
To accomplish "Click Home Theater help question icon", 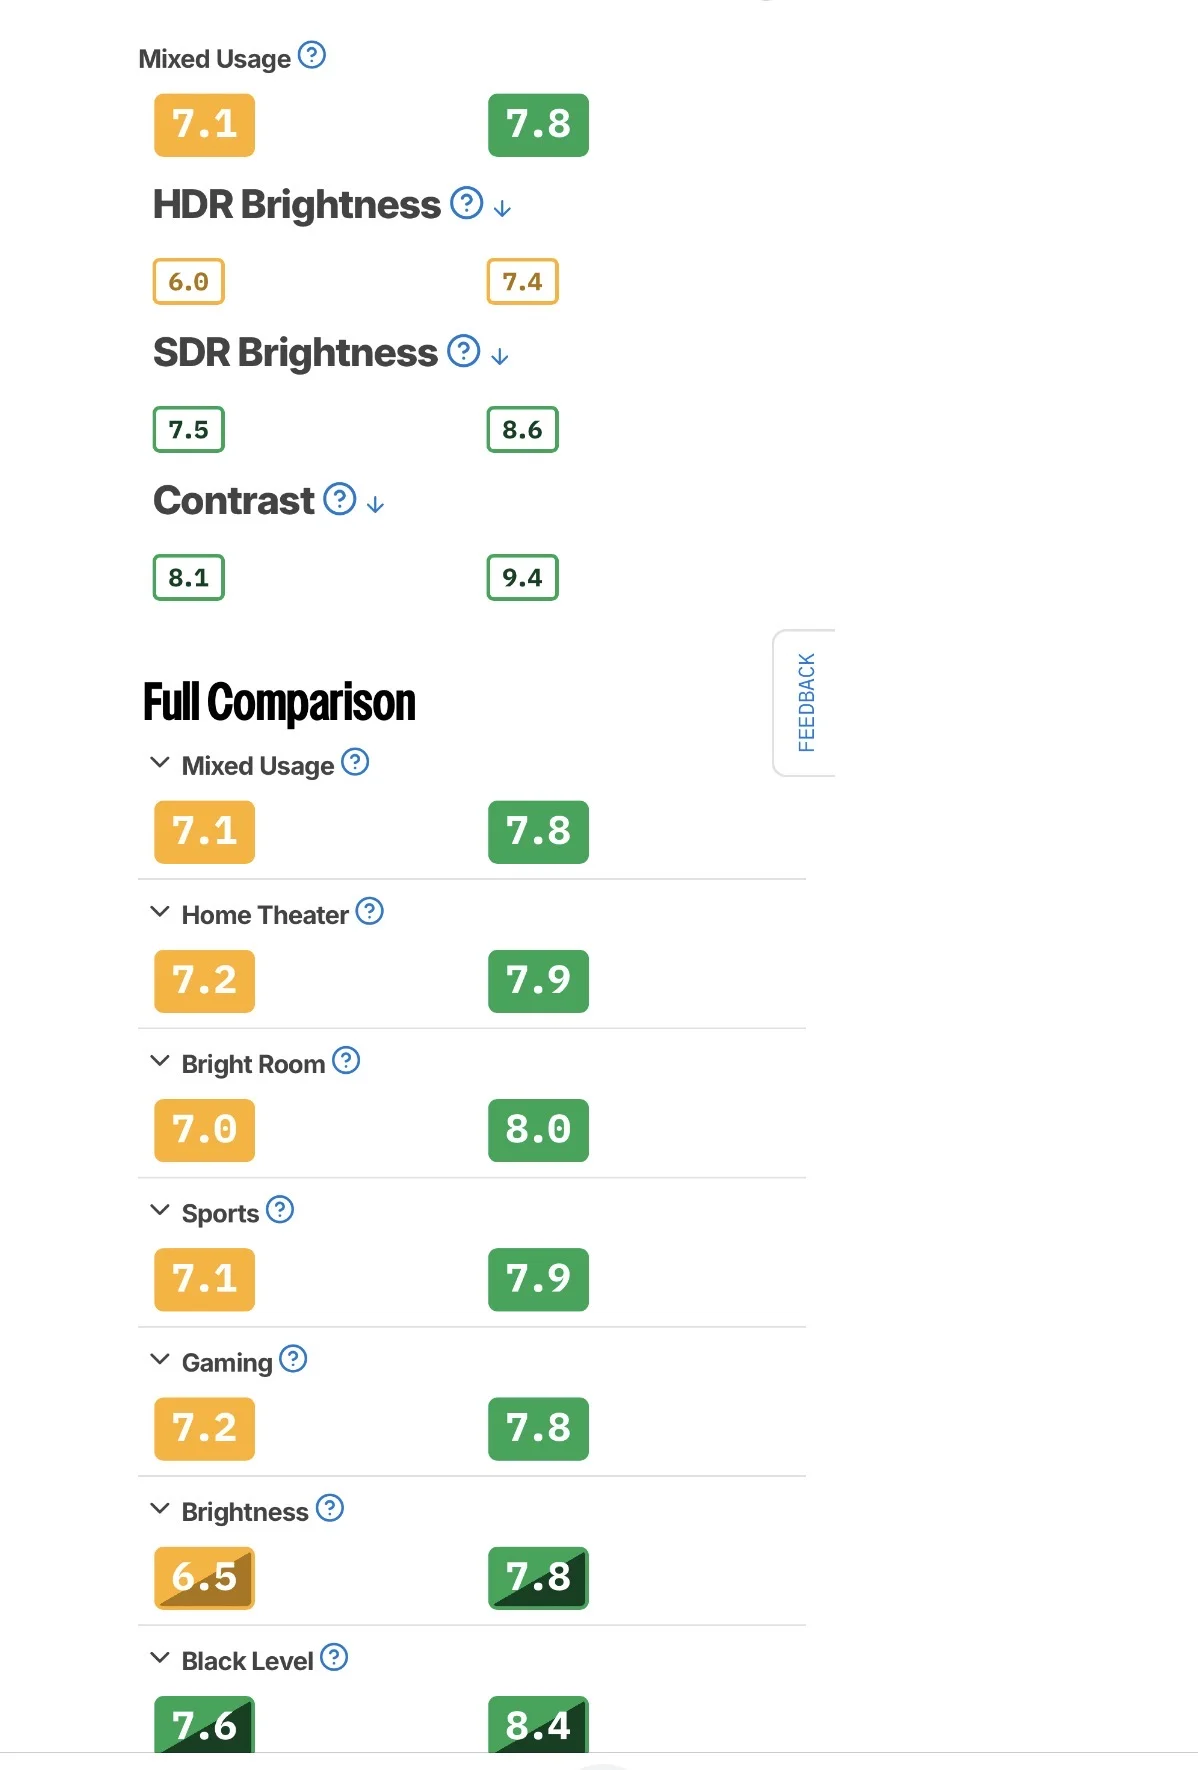I will [370, 912].
